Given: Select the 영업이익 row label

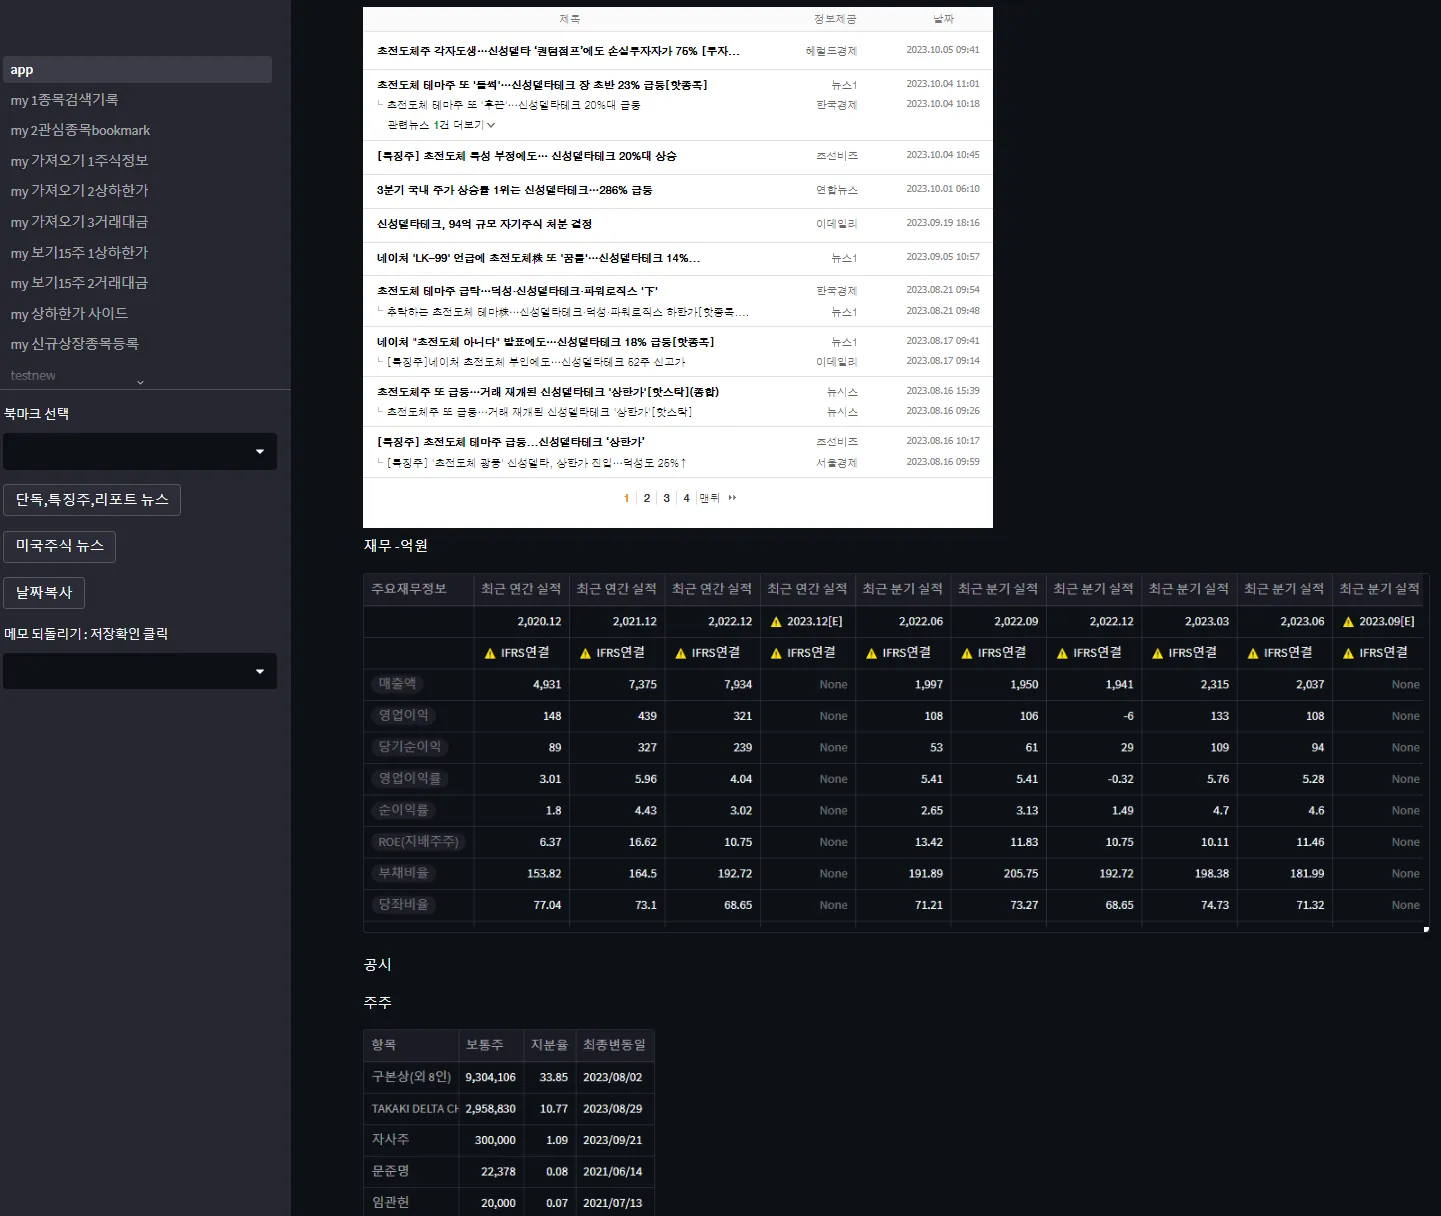Looking at the screenshot, I should [x=403, y=715].
